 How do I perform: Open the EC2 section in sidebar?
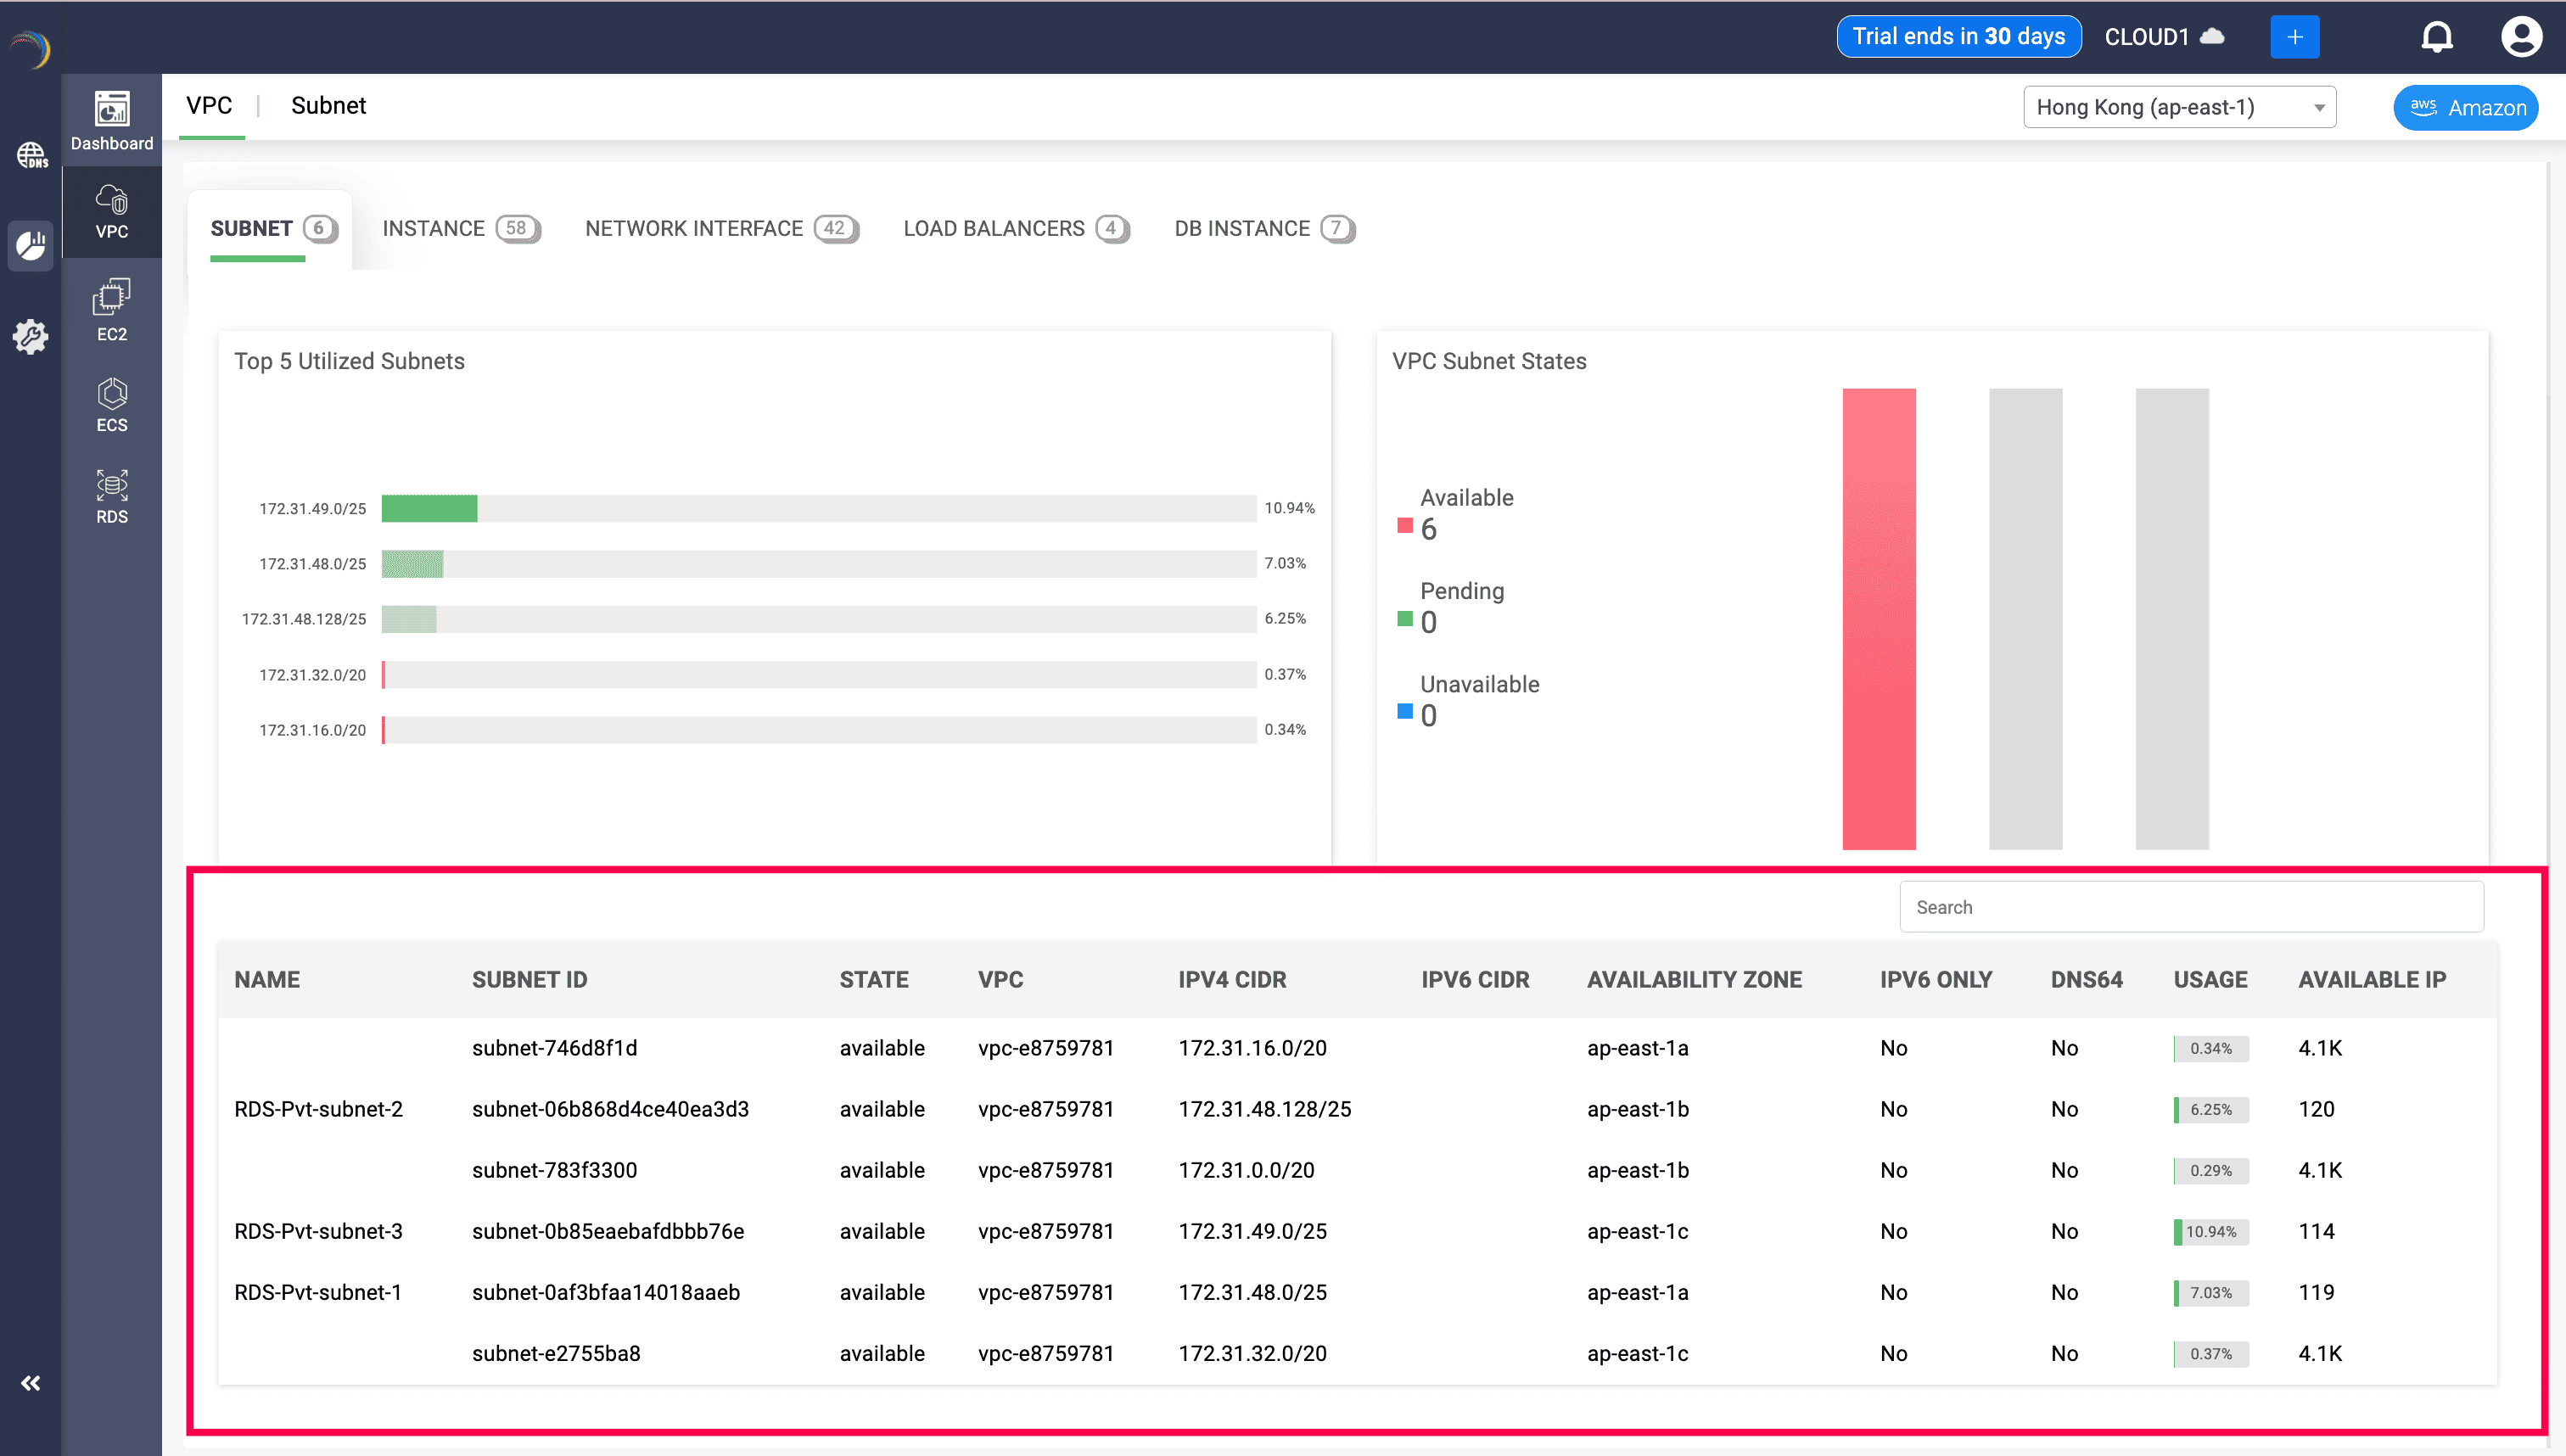point(111,308)
